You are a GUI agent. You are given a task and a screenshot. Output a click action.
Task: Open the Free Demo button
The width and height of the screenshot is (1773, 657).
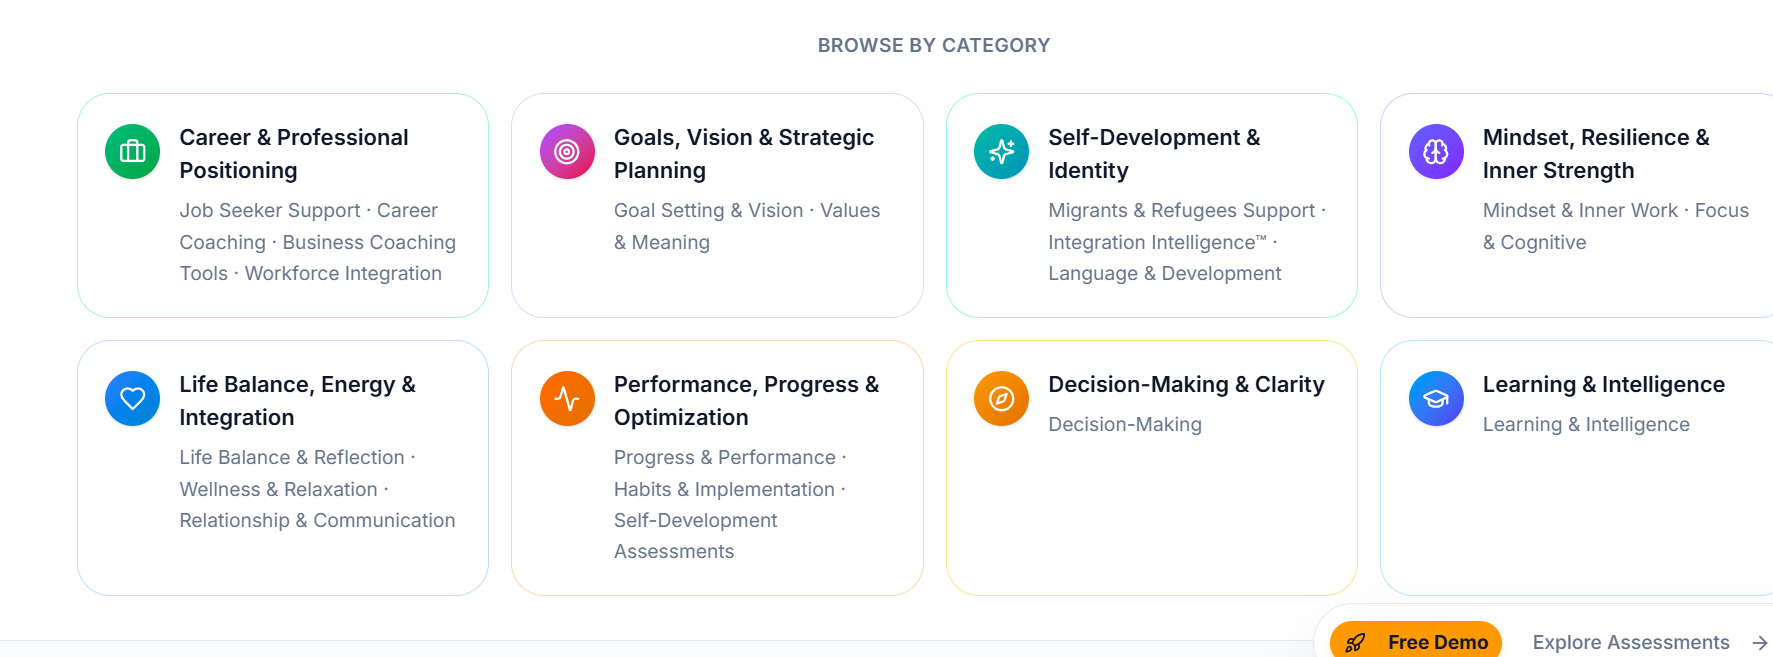point(1416,641)
